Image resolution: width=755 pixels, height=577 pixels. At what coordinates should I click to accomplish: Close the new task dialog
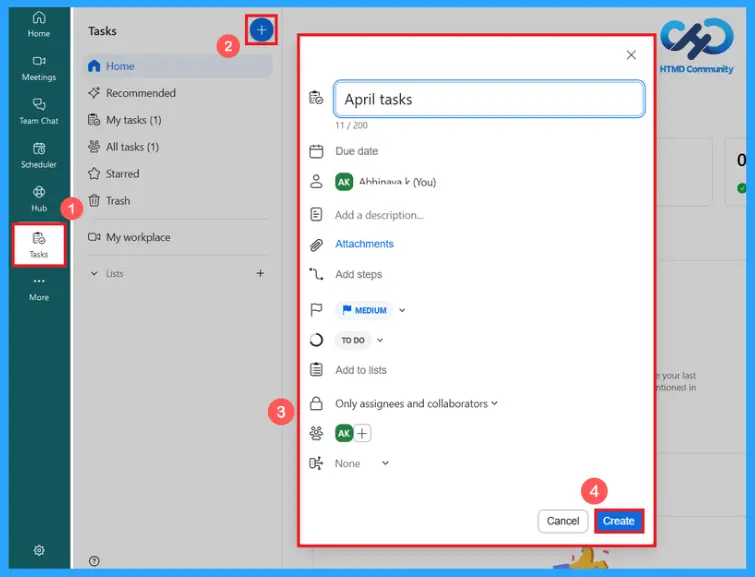point(631,55)
